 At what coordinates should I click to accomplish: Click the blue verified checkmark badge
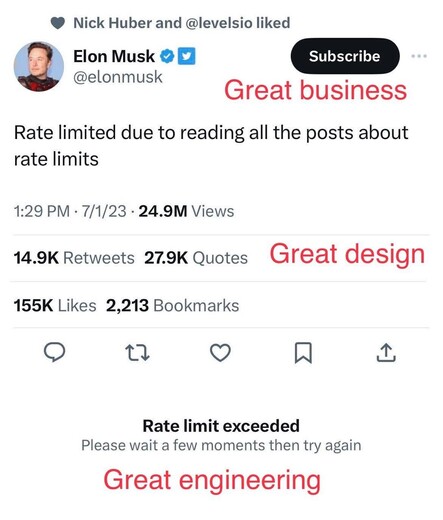pos(167,56)
